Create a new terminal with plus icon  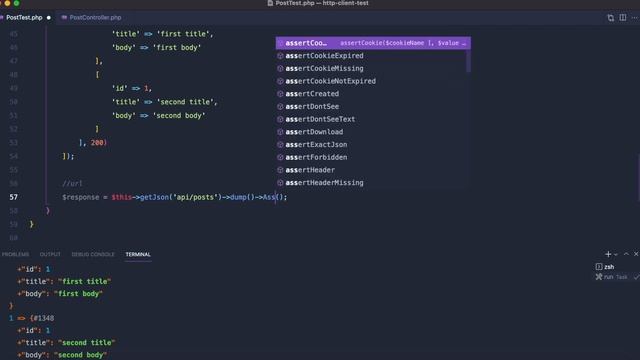tap(608, 254)
